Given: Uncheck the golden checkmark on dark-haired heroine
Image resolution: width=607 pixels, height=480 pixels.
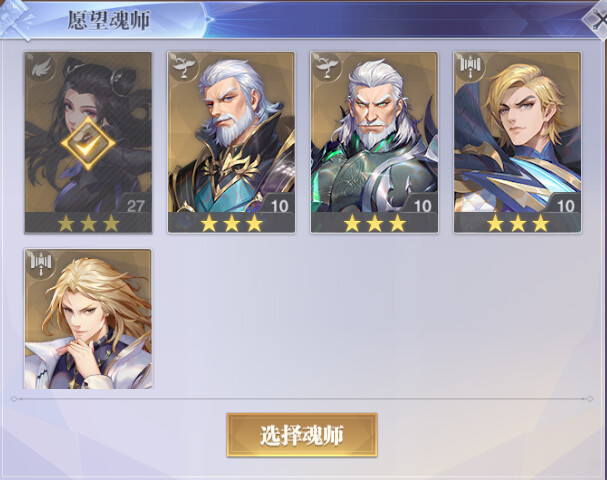Looking at the screenshot, I should (88, 144).
